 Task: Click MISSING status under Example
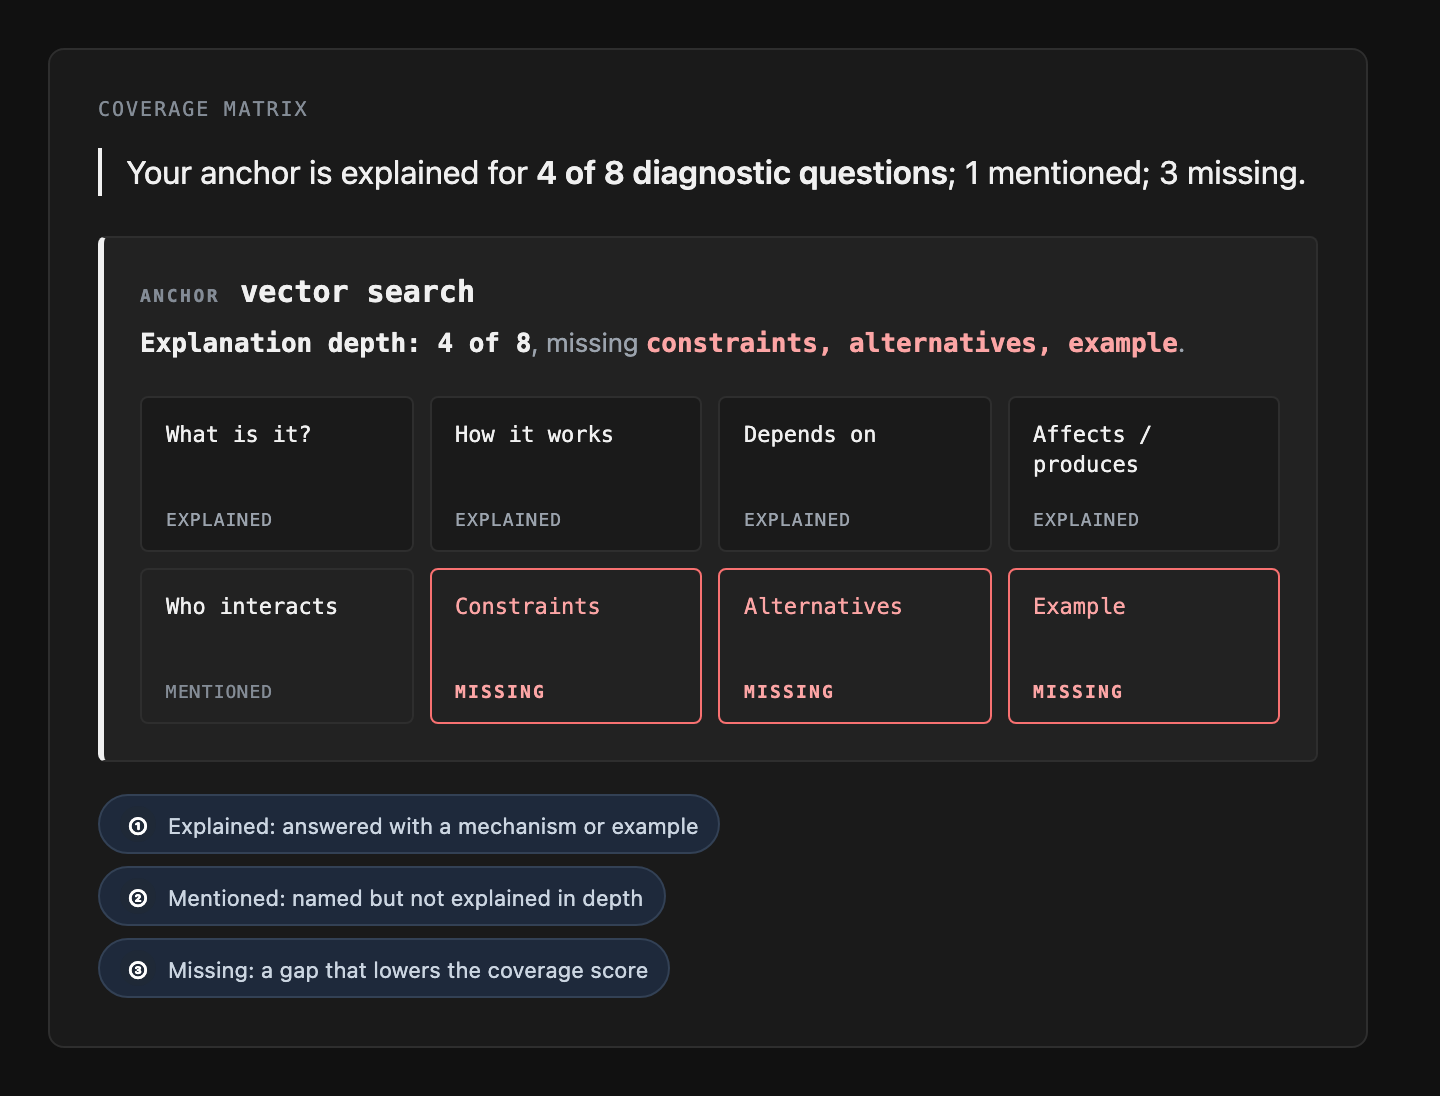(1078, 692)
